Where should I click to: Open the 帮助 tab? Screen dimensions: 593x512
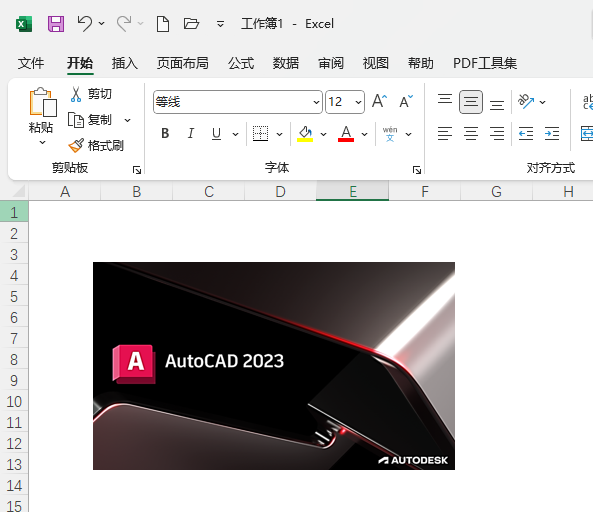point(421,63)
